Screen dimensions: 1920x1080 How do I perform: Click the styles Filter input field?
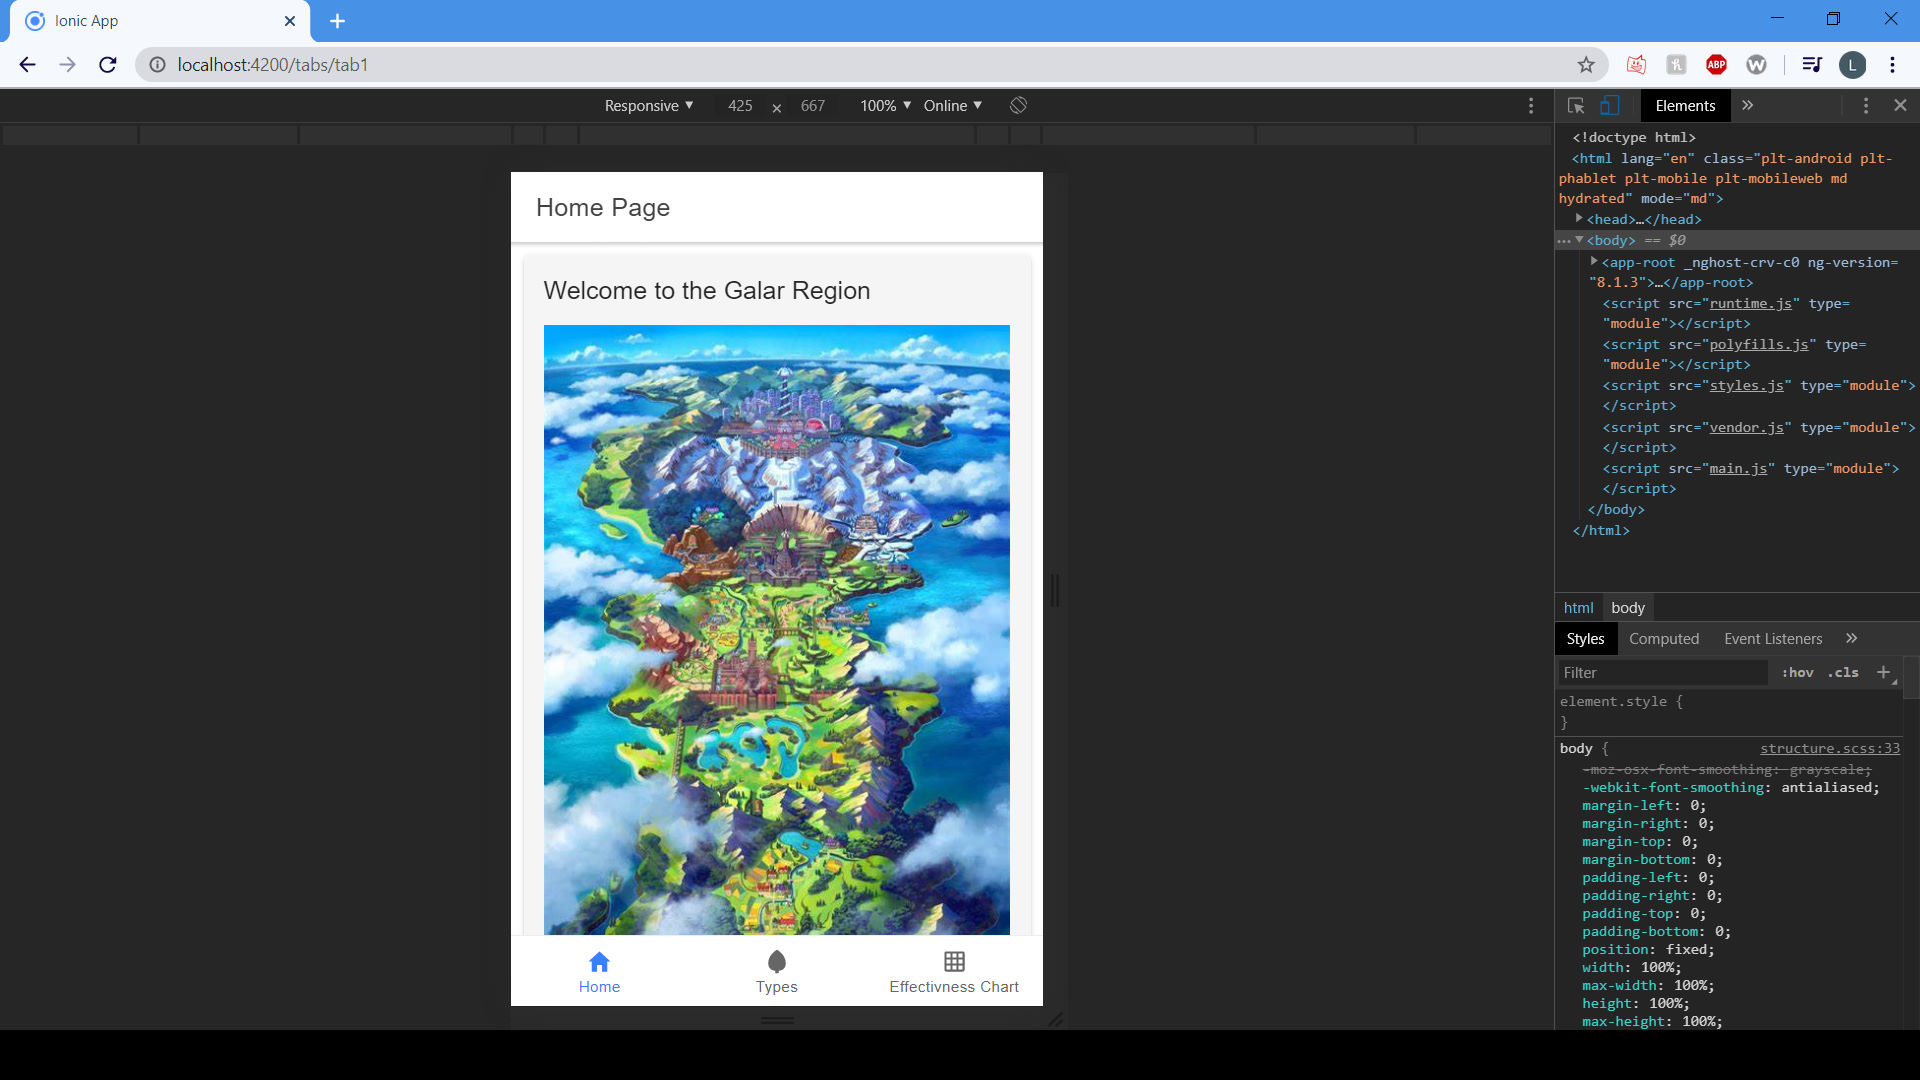point(1660,673)
